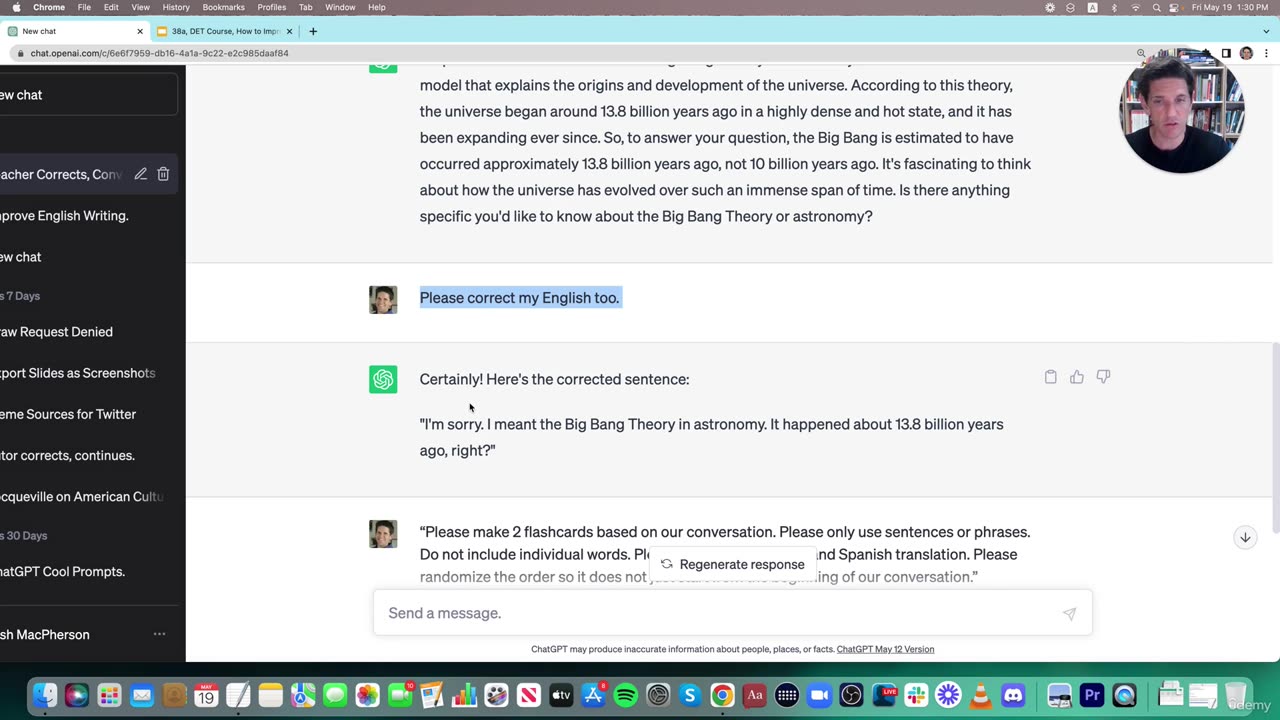The height and width of the screenshot is (720, 1280).
Task: Open Apple TV from the Dock
Action: point(561,694)
